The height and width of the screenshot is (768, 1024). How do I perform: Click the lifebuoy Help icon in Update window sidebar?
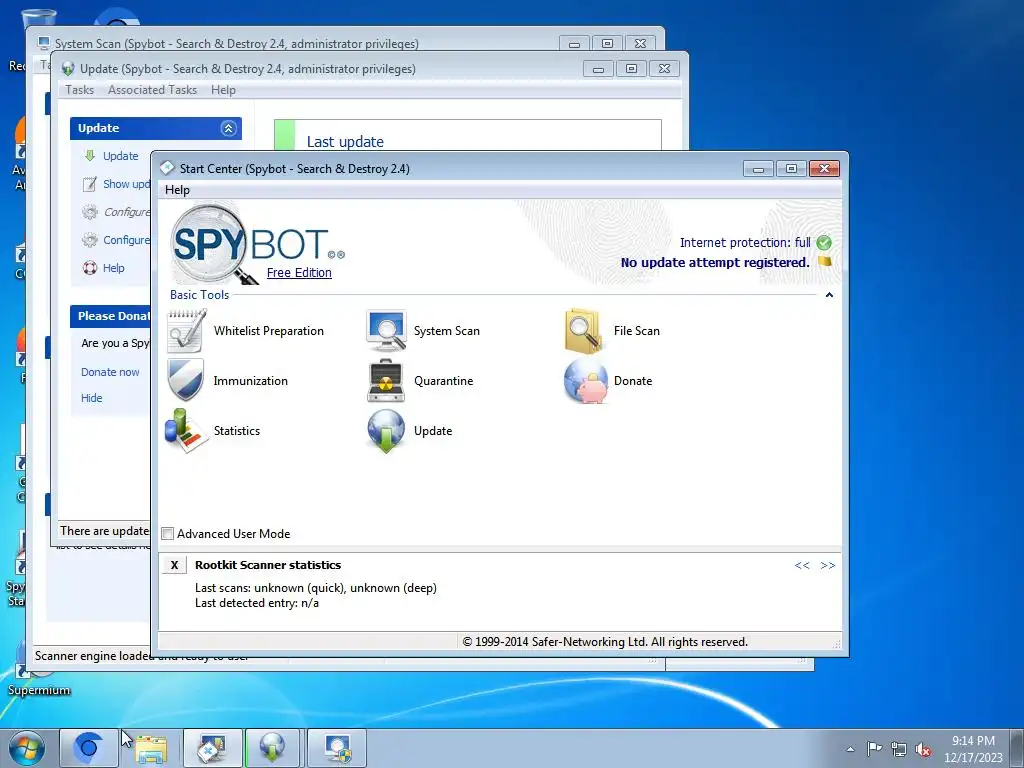[x=89, y=268]
